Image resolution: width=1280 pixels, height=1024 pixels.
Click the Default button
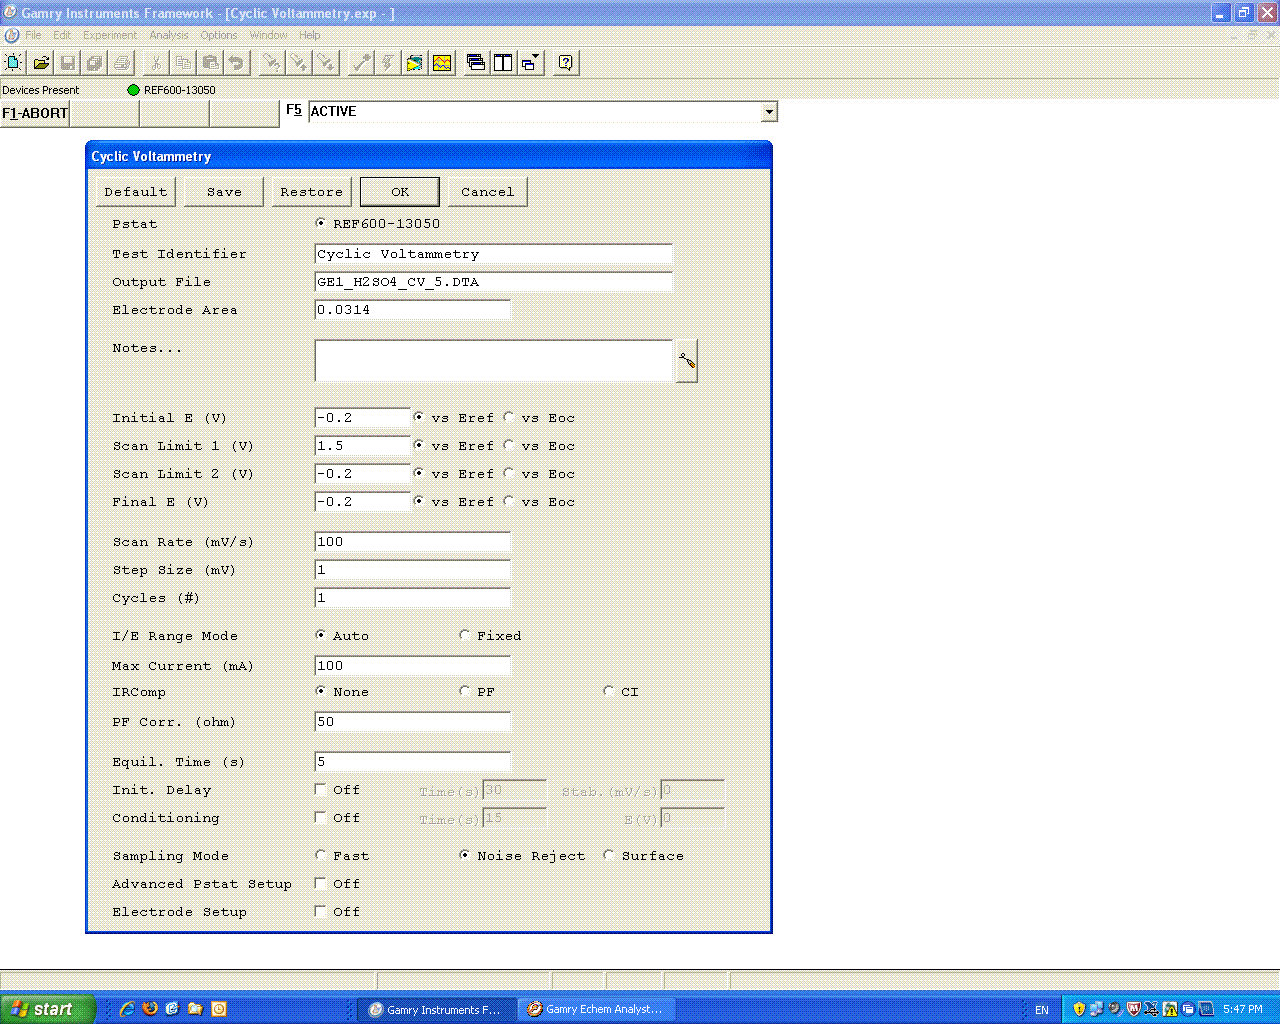point(136,192)
